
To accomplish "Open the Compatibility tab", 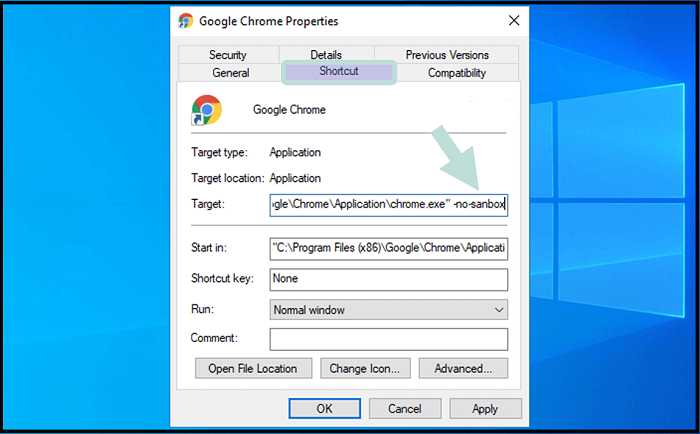I will point(457,73).
